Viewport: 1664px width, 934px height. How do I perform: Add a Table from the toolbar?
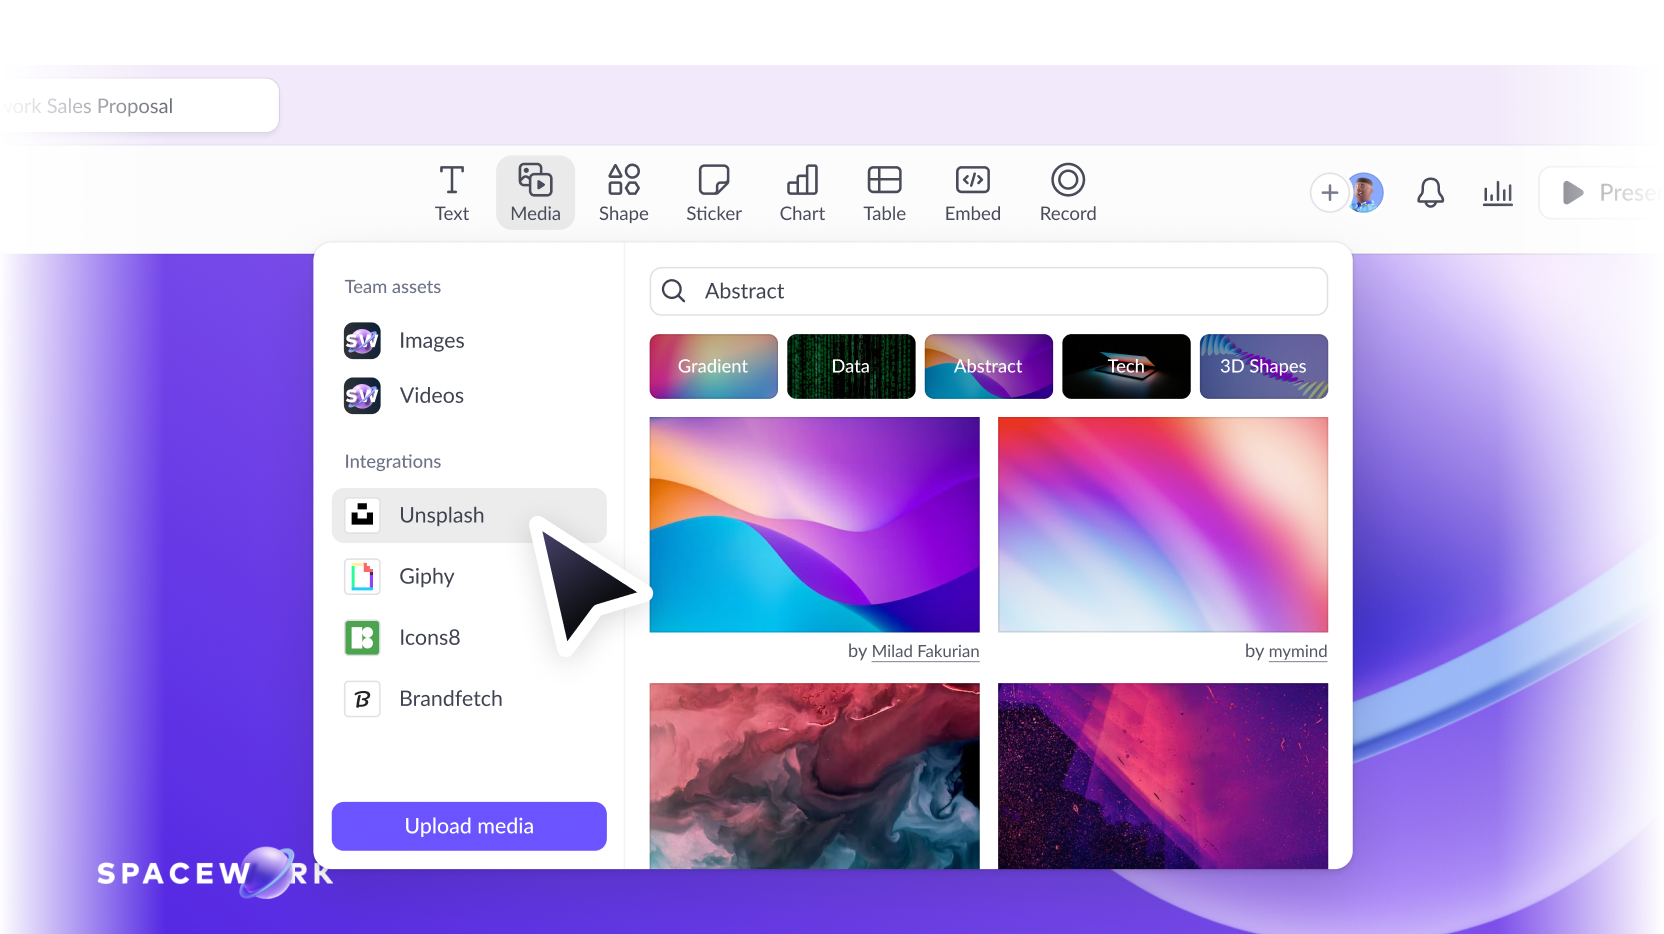pos(884,193)
